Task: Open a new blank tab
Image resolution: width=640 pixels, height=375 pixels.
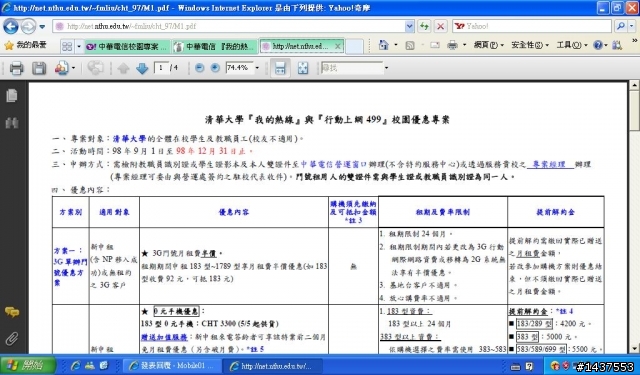Action: point(354,47)
